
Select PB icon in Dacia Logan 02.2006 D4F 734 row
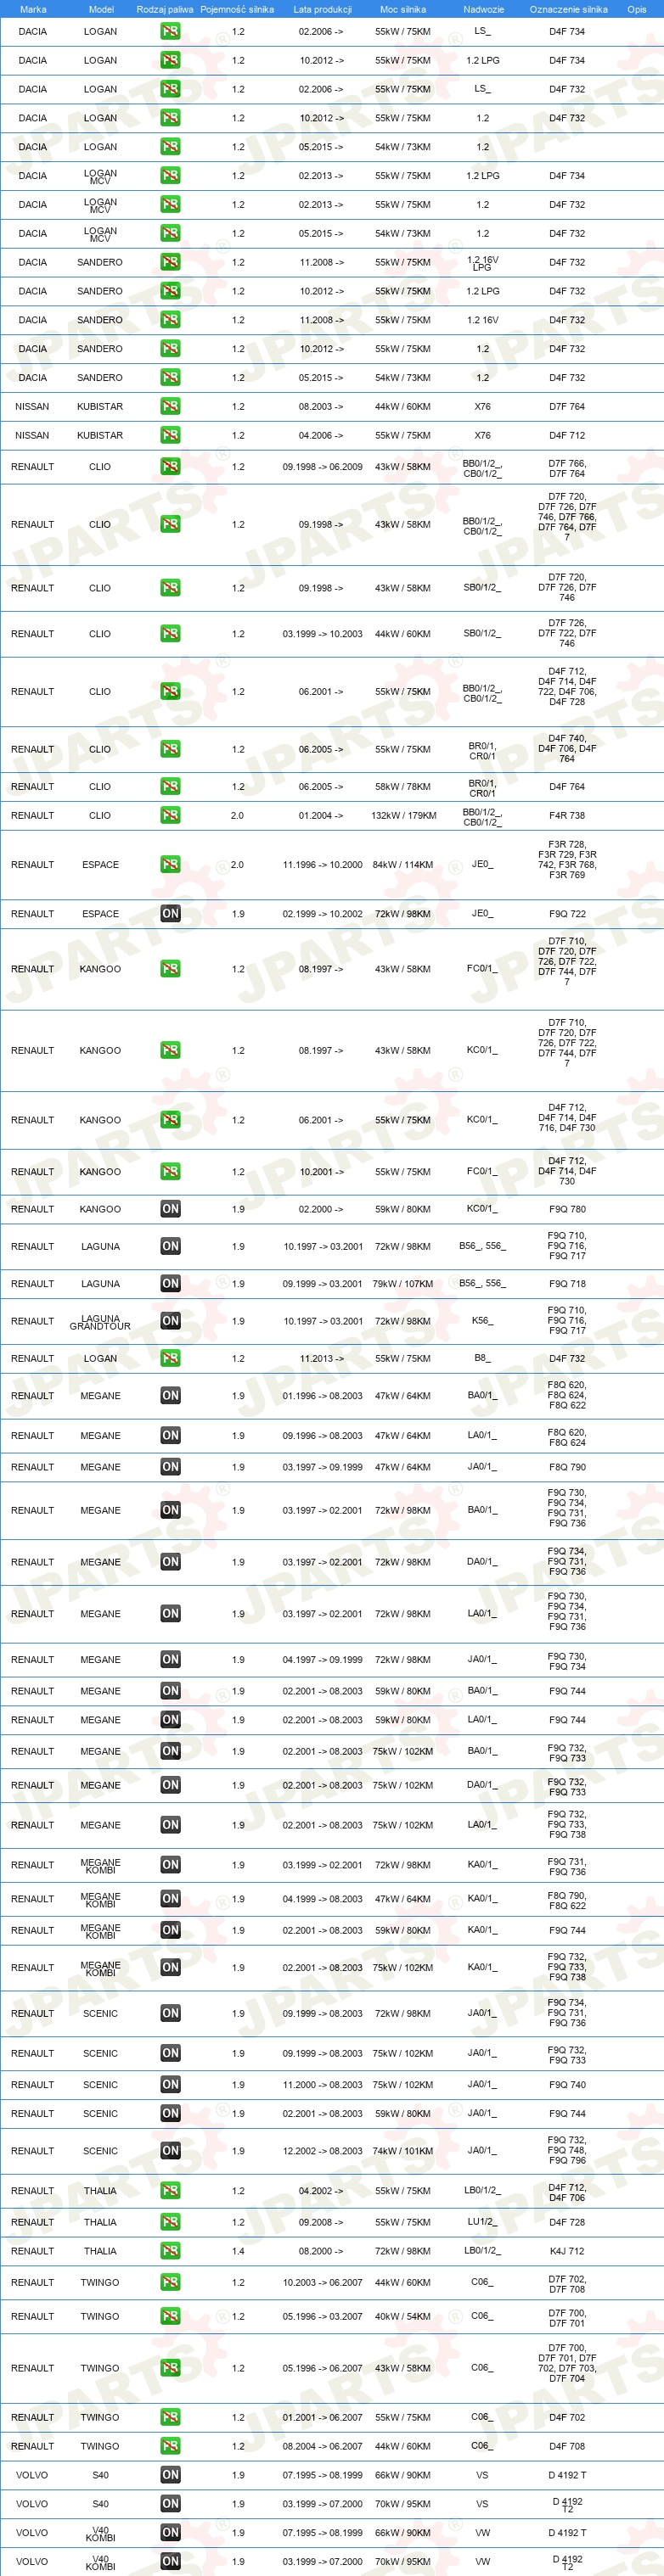coord(170,31)
